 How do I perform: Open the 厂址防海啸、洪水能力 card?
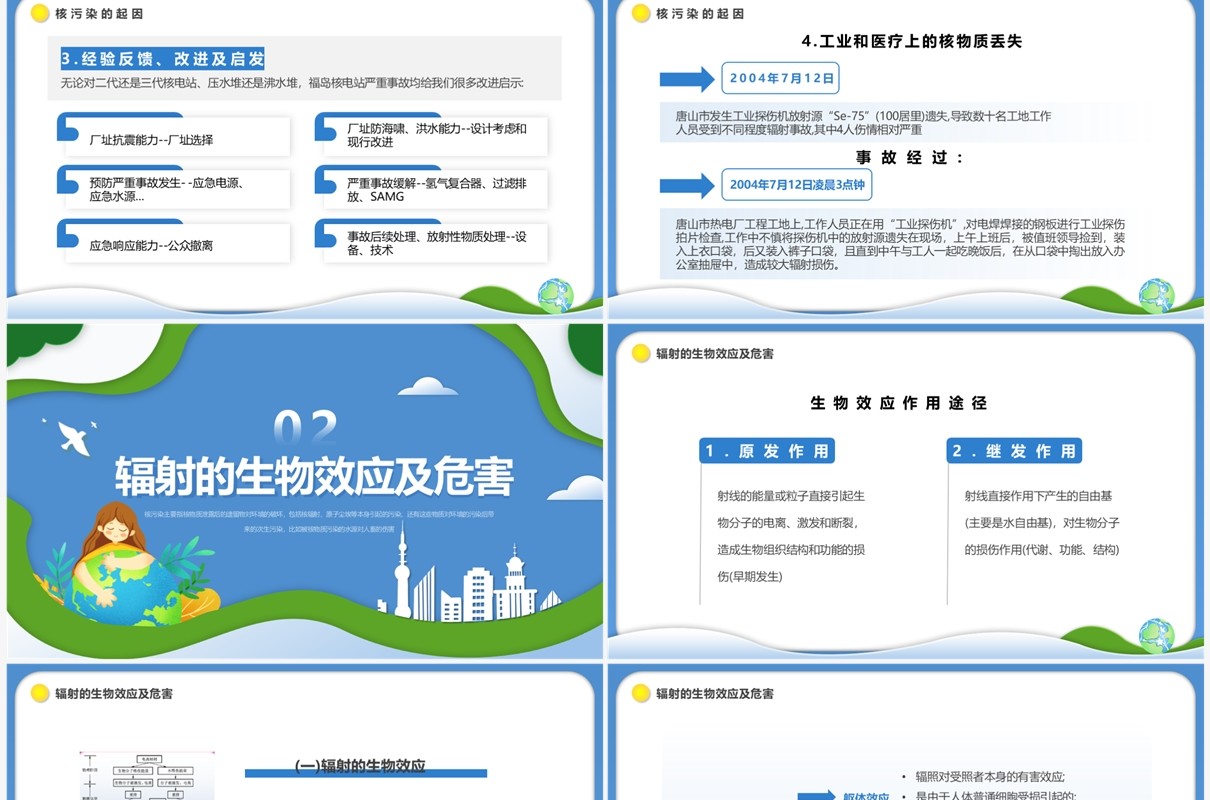(x=436, y=135)
